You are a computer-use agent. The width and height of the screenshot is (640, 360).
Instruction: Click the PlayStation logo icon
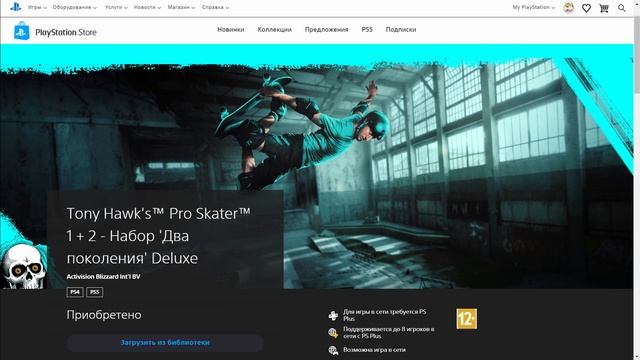coord(16,7)
